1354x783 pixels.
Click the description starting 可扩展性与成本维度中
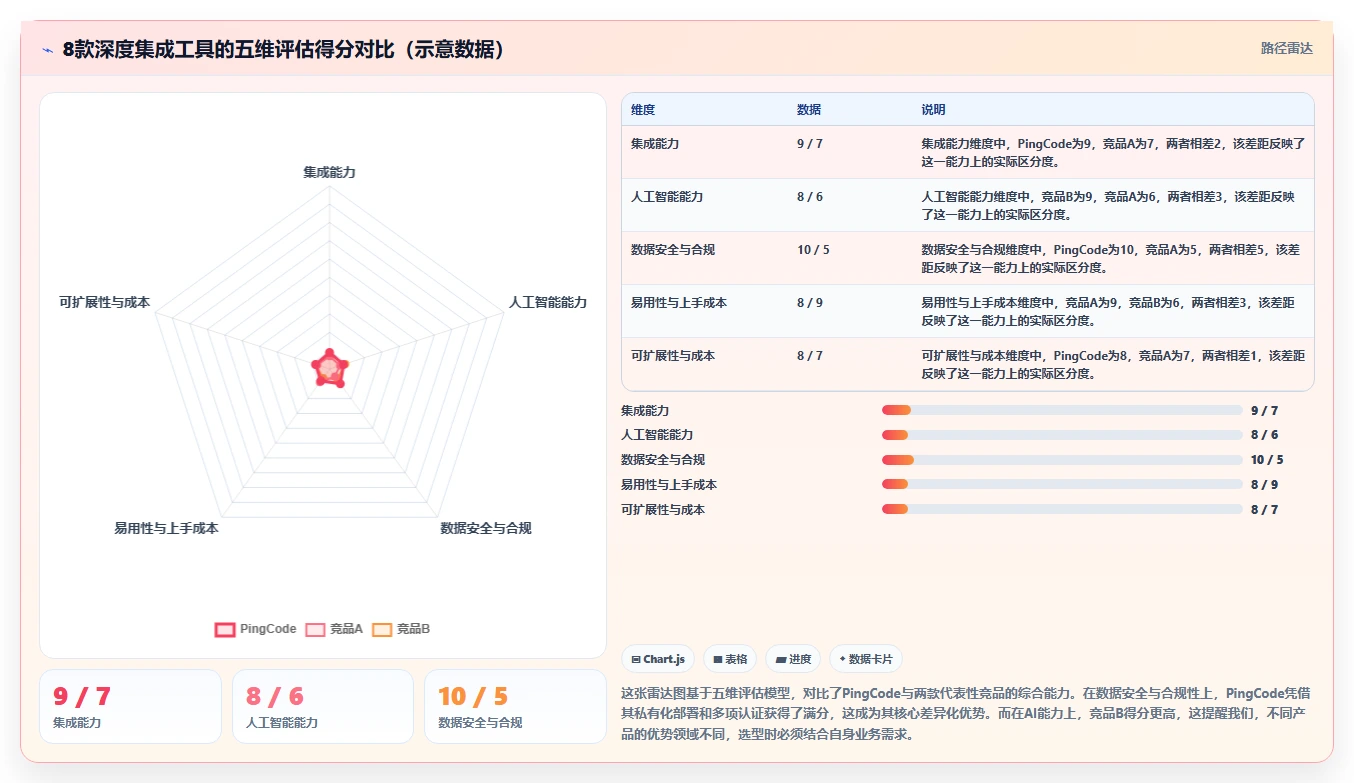pos(1113,365)
